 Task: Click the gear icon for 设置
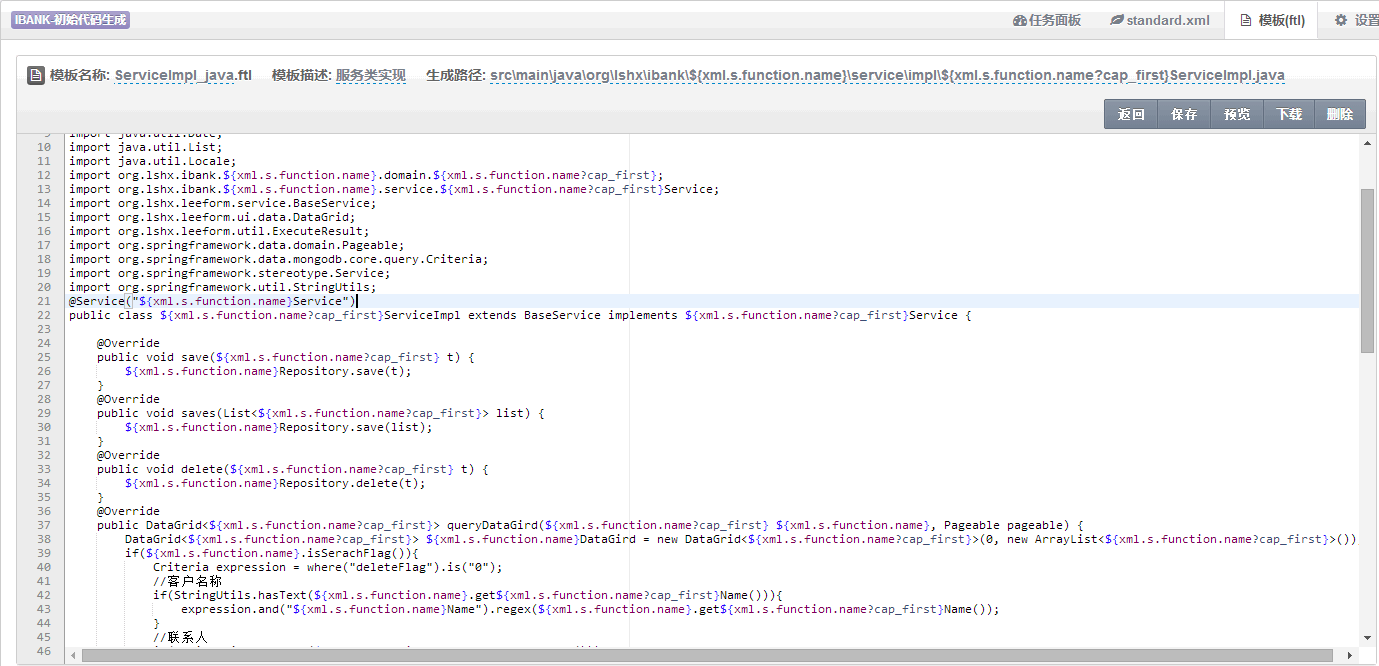[1341, 20]
